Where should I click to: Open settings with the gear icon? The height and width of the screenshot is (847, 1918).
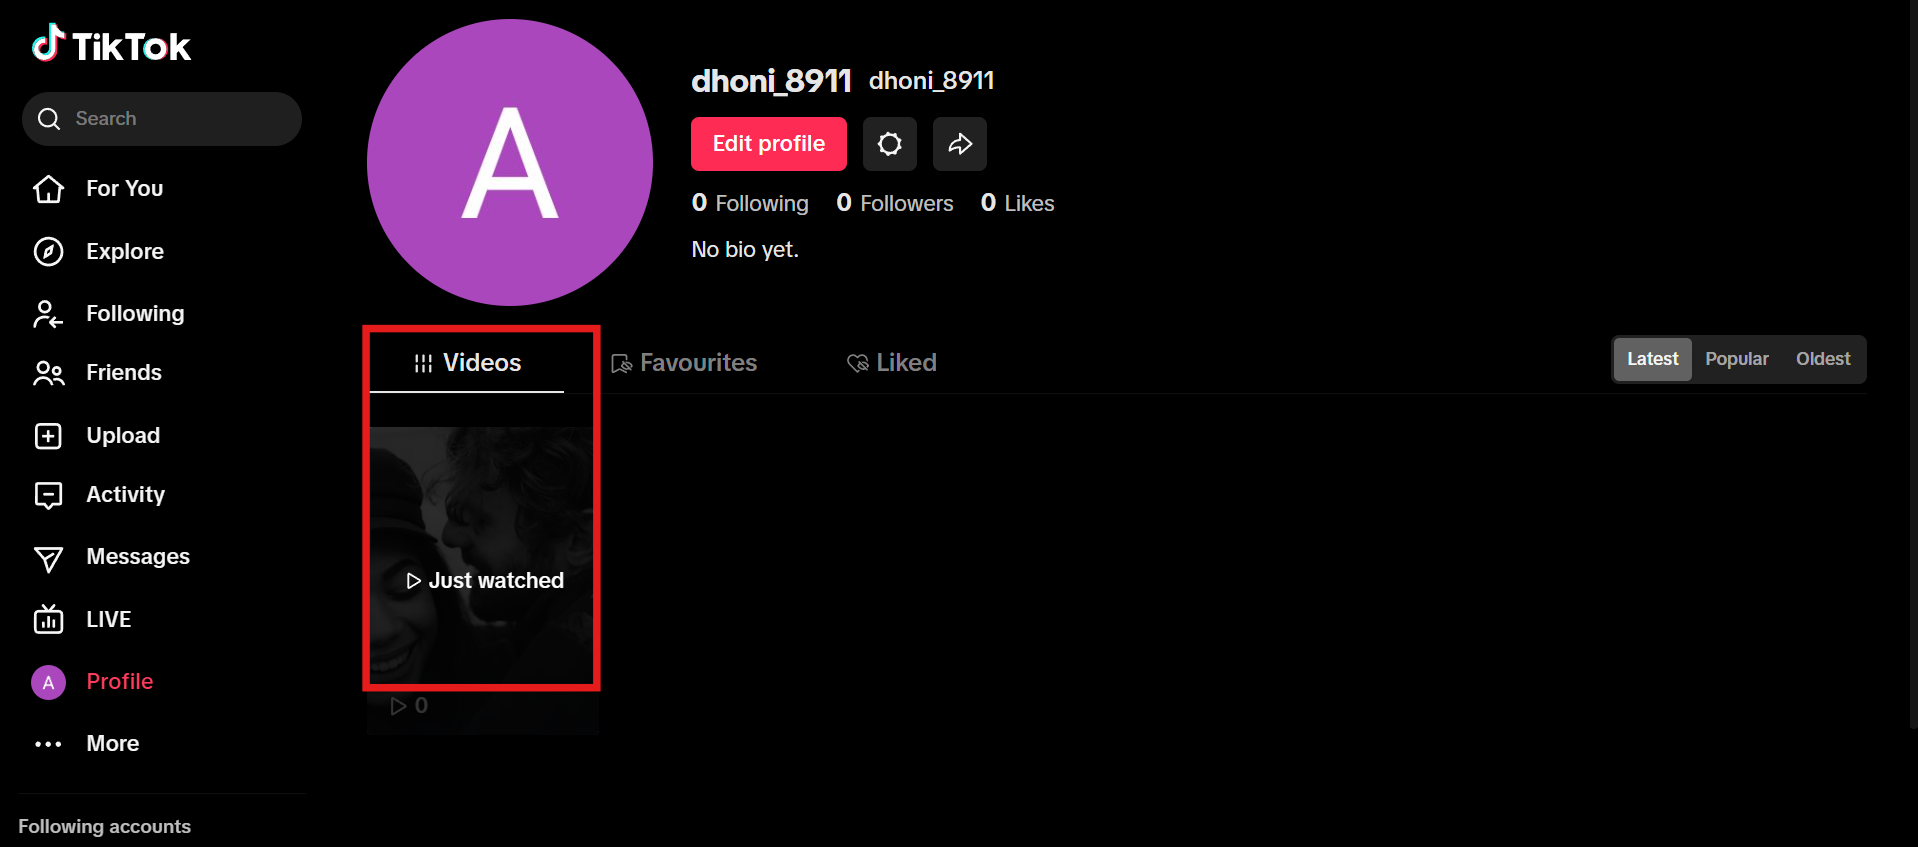click(x=890, y=144)
